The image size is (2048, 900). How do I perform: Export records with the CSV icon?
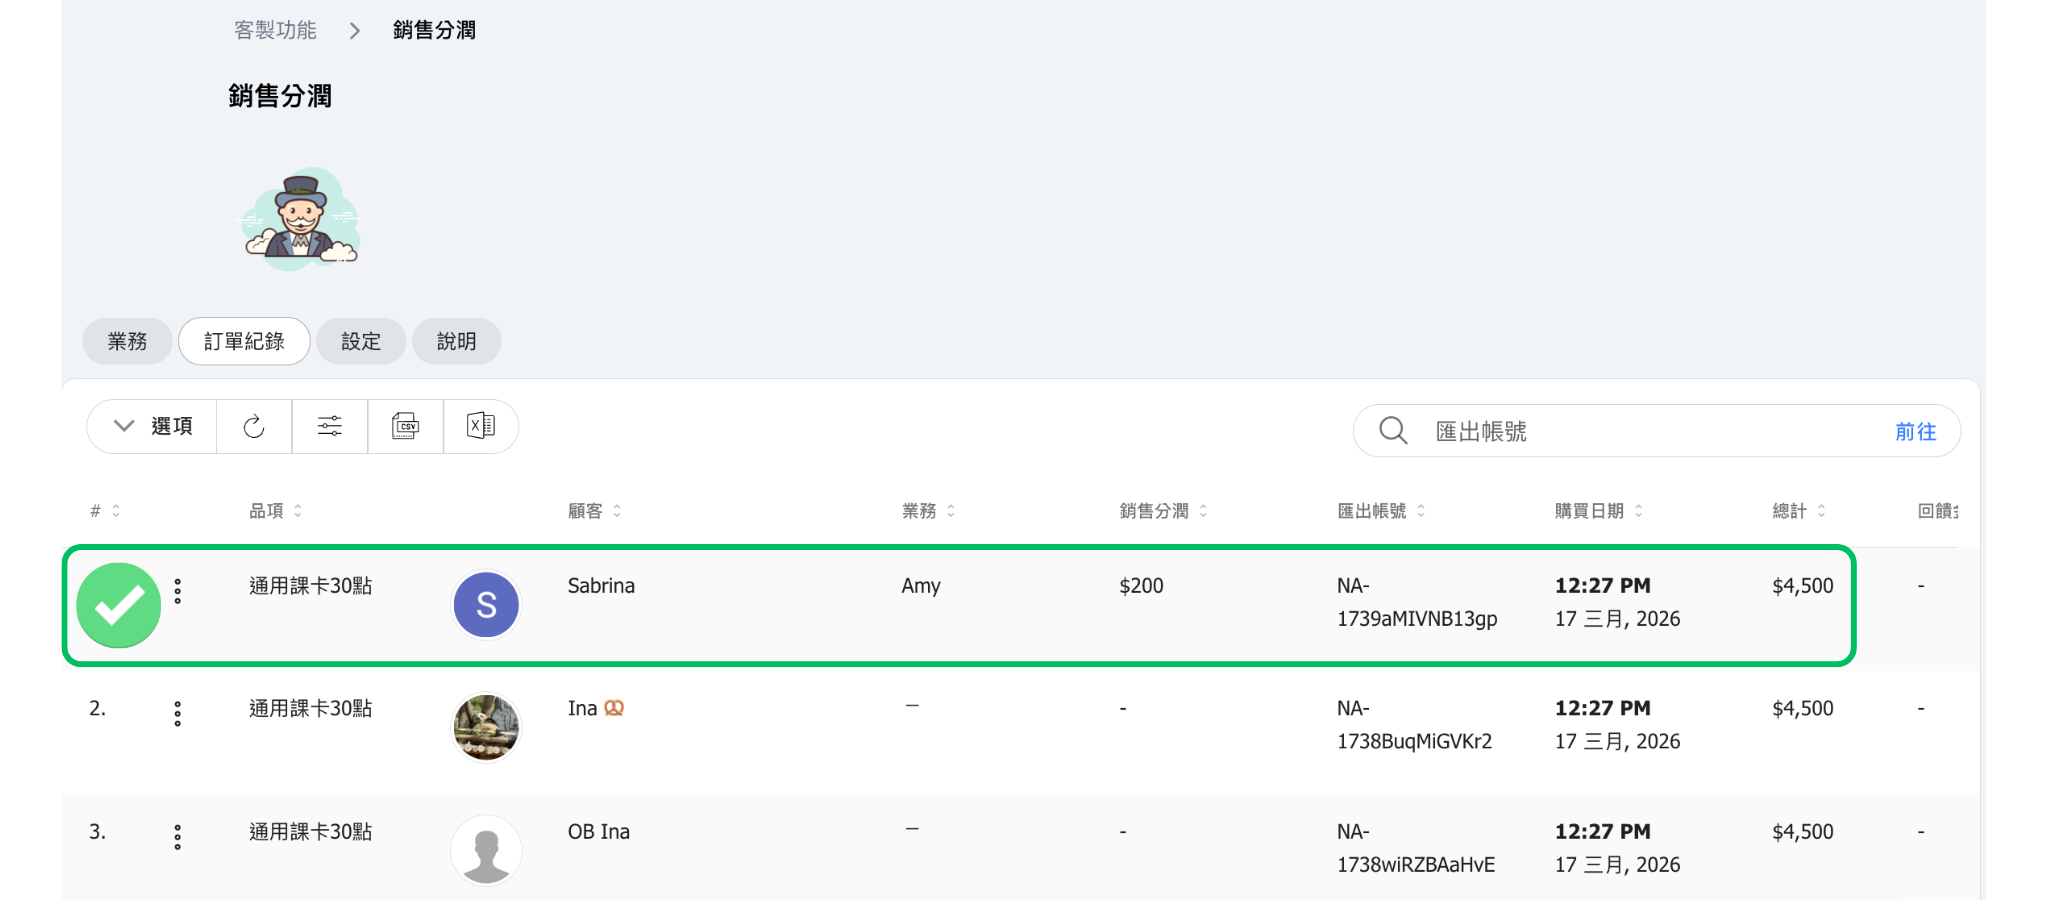pyautogui.click(x=405, y=427)
